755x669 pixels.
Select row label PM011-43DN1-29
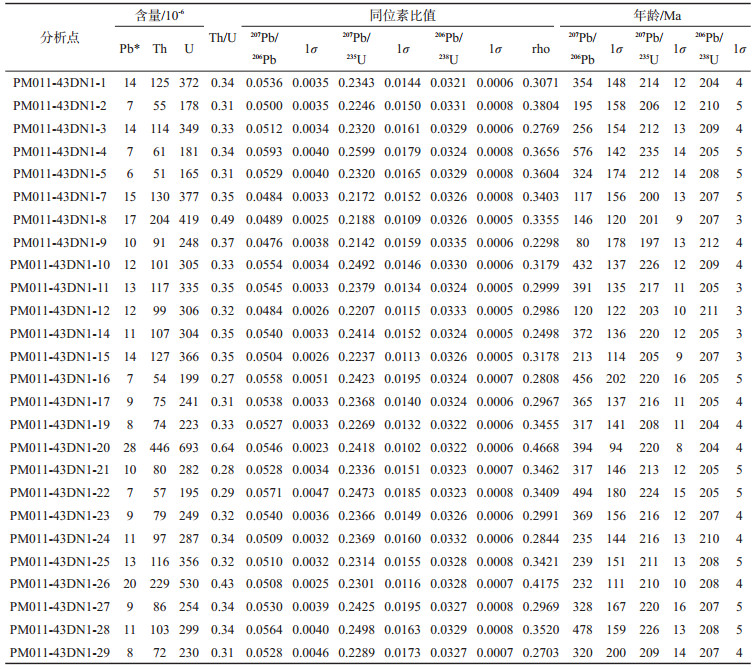(60, 653)
